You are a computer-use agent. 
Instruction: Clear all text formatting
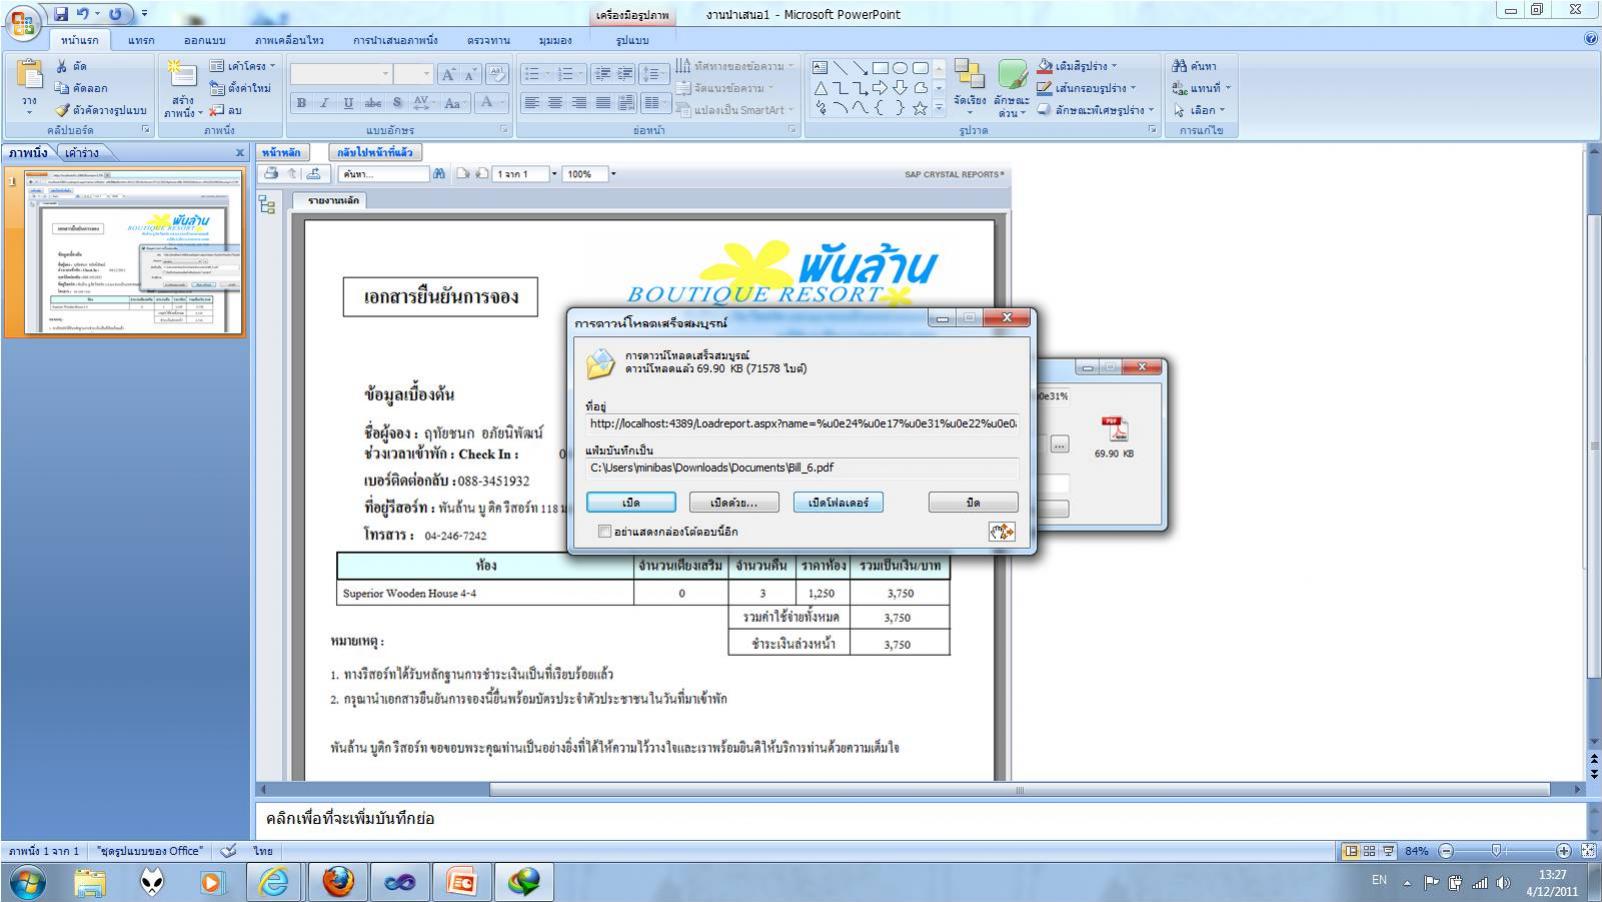click(x=497, y=75)
